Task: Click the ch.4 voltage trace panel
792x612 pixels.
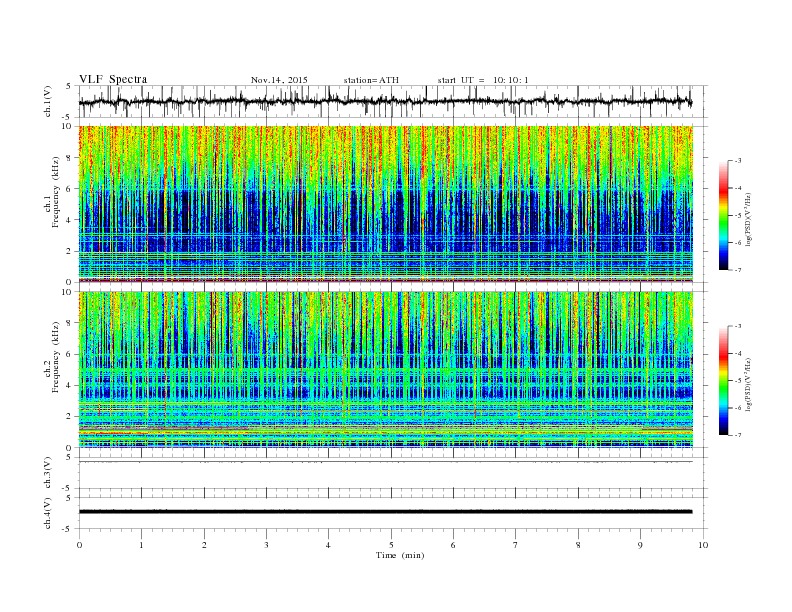Action: 393,513
